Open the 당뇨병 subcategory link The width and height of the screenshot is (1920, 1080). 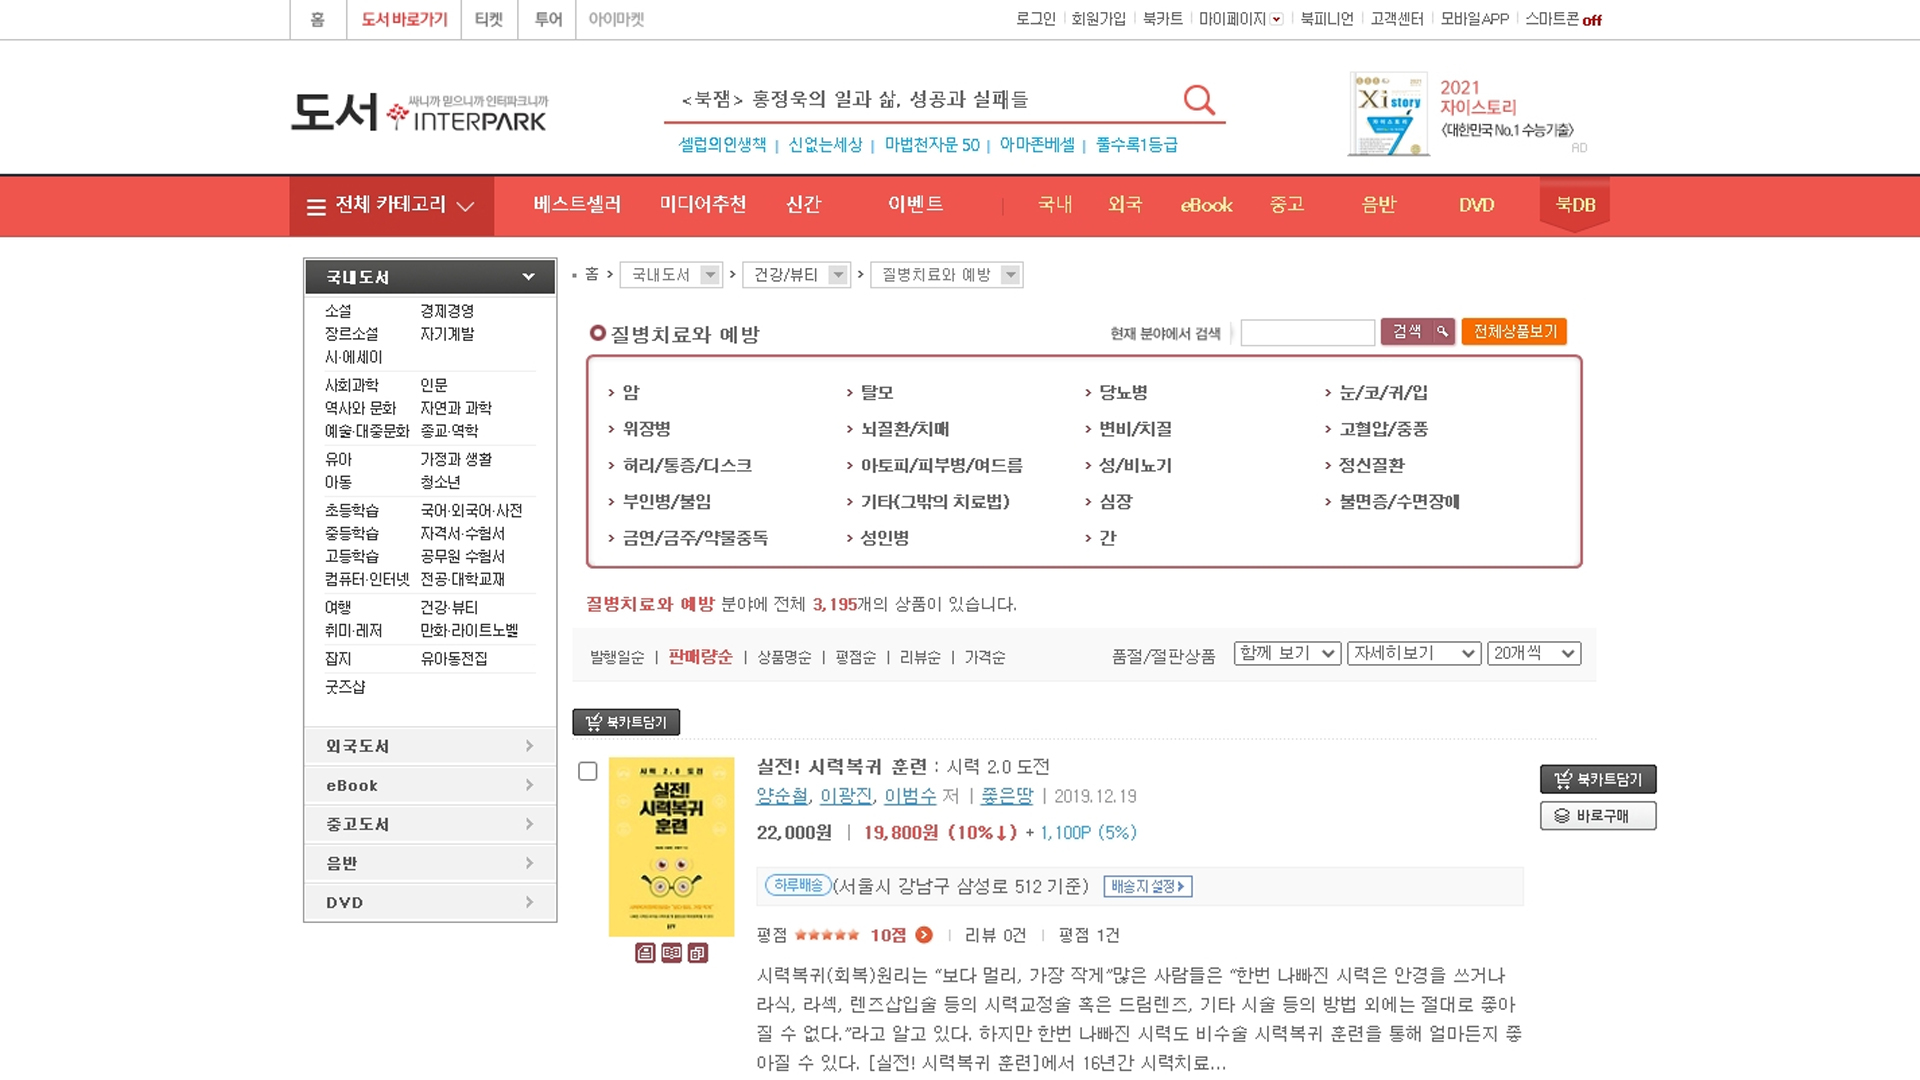point(1123,393)
